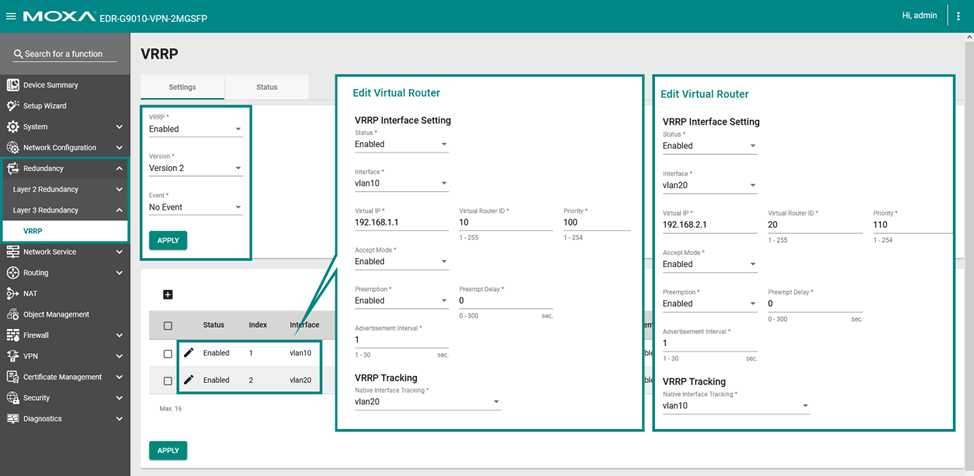Open the VRRP Enabled dropdown
The height and width of the screenshot is (476, 974).
(195, 129)
